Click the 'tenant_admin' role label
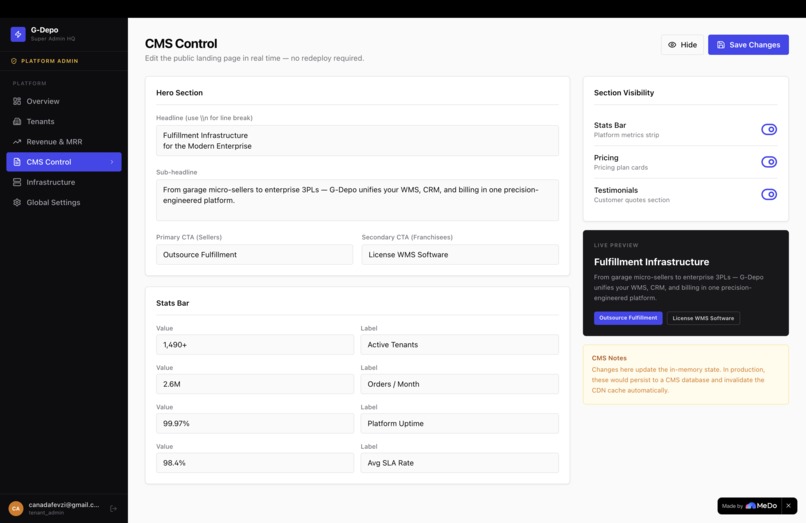The width and height of the screenshot is (806, 523). [46, 513]
